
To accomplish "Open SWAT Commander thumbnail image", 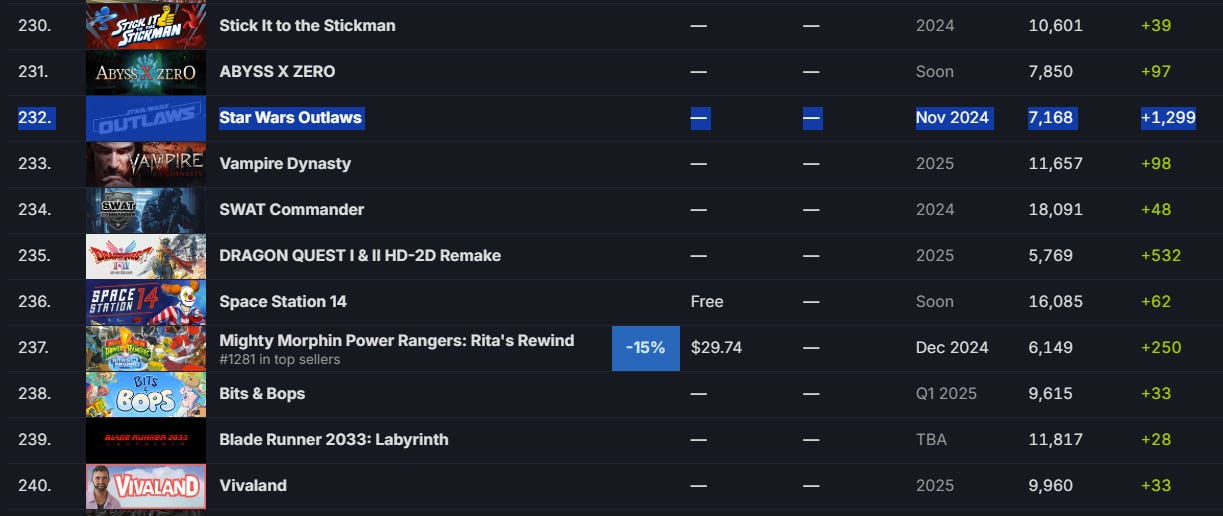I will point(146,210).
